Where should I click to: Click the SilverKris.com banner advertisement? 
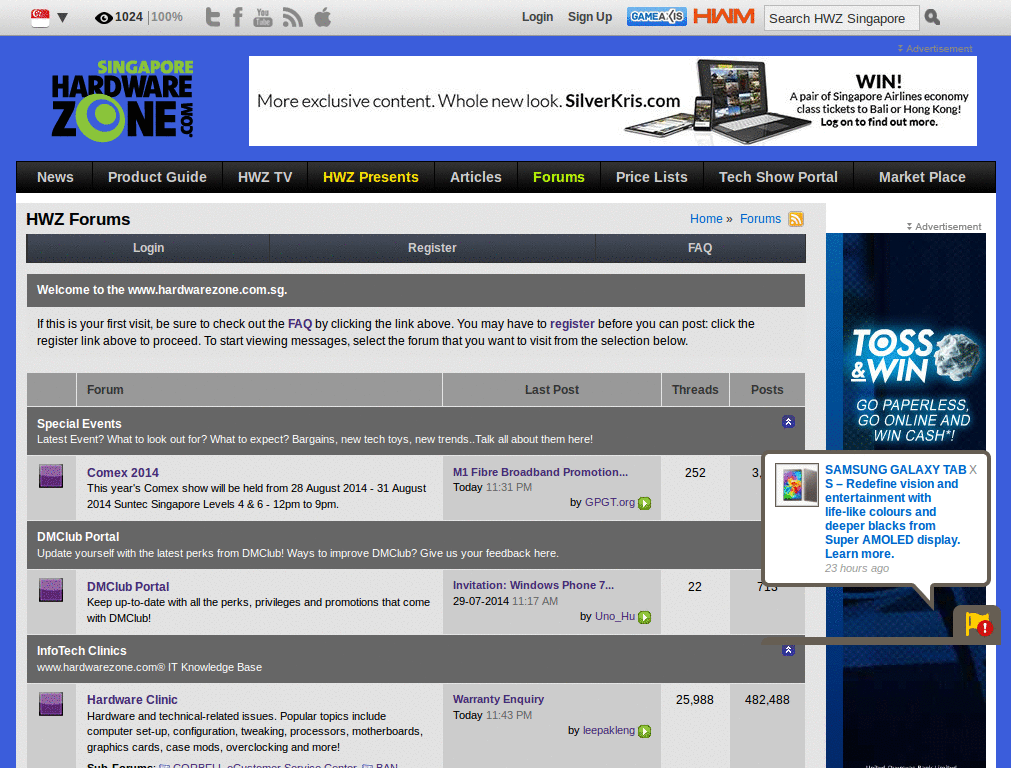click(x=613, y=101)
